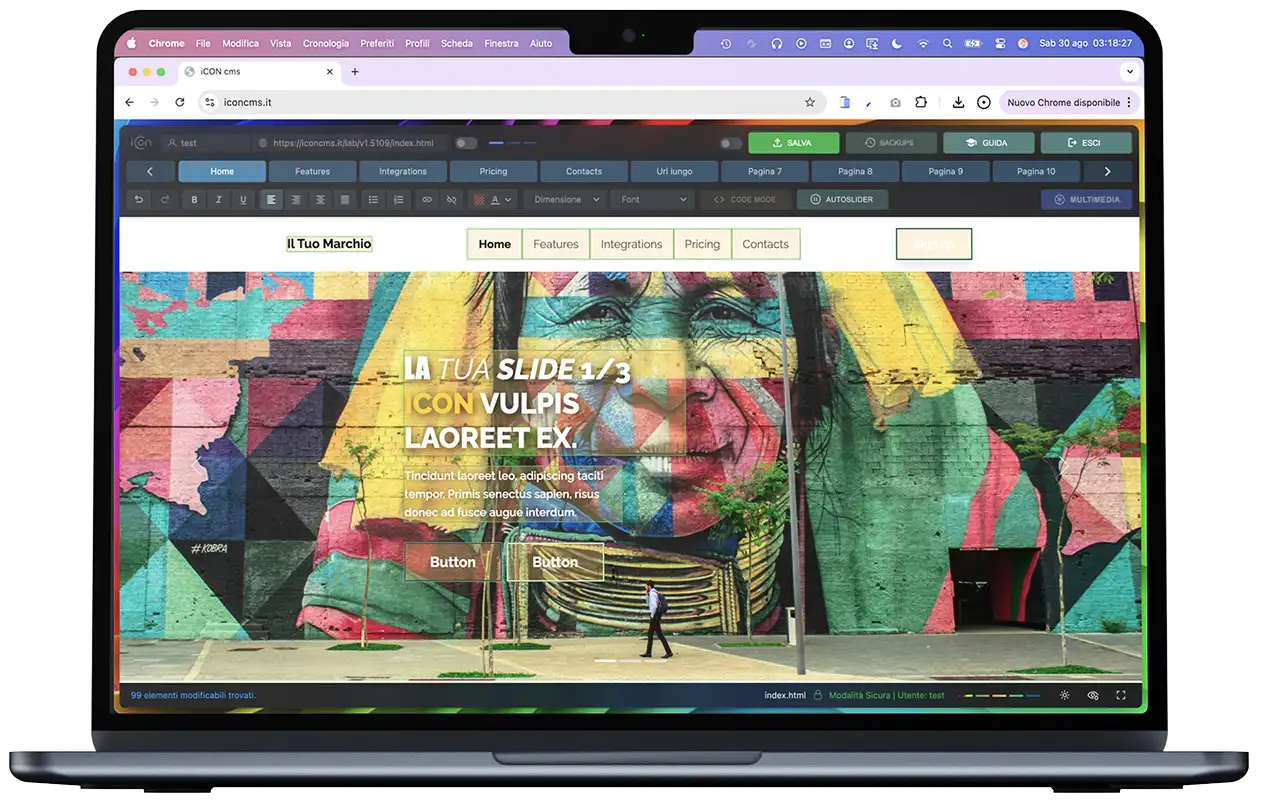Apply bold formatting with the B icon

[195, 200]
